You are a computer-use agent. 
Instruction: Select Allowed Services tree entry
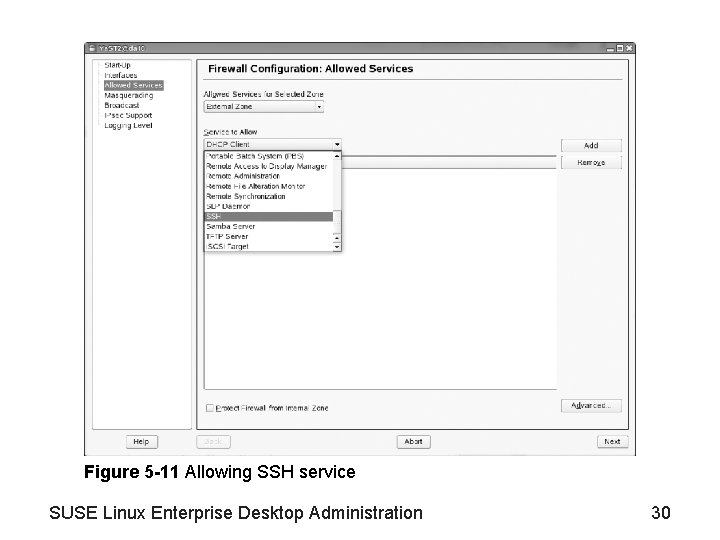(x=134, y=85)
